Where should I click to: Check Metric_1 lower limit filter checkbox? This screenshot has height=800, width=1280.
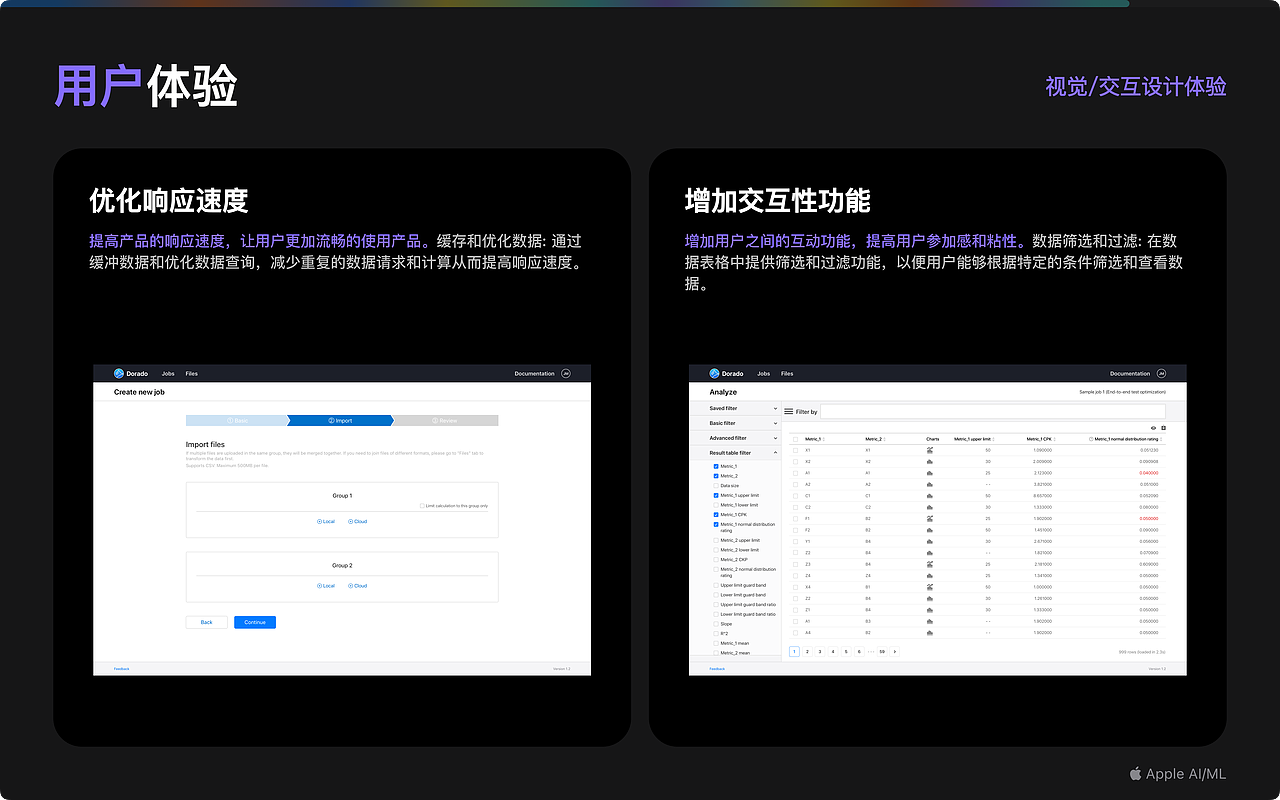716,505
